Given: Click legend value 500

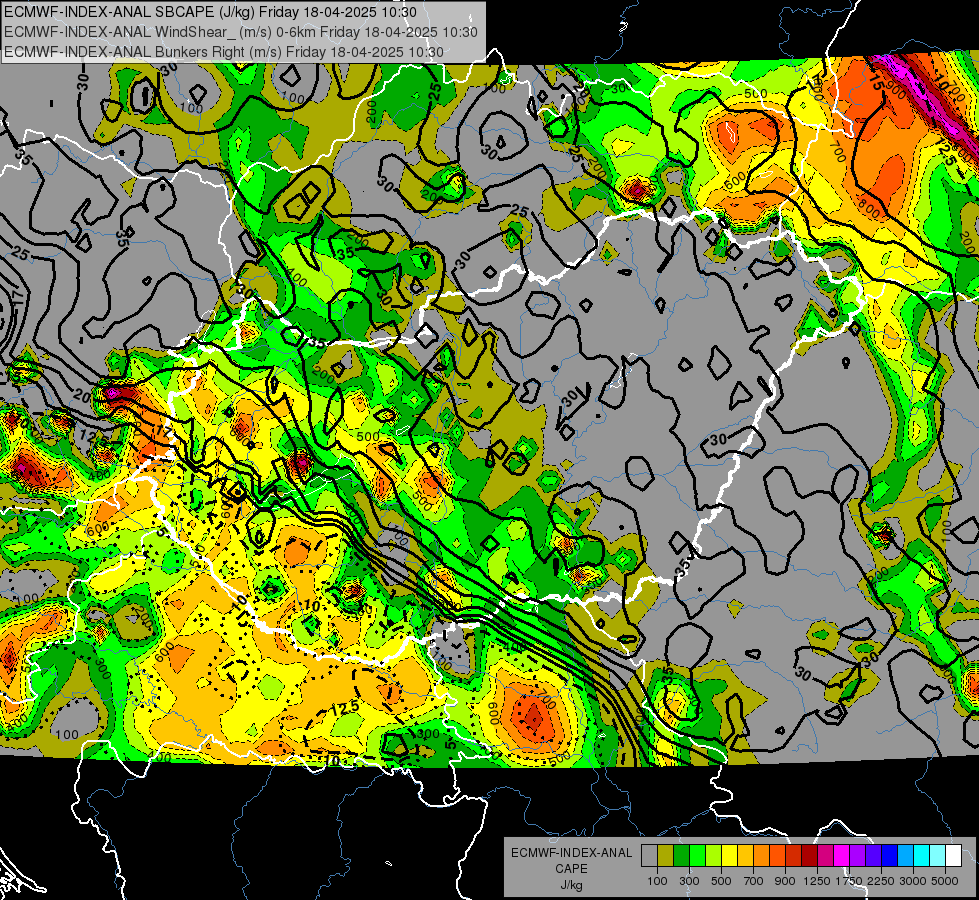Looking at the screenshot, I should point(721,881).
